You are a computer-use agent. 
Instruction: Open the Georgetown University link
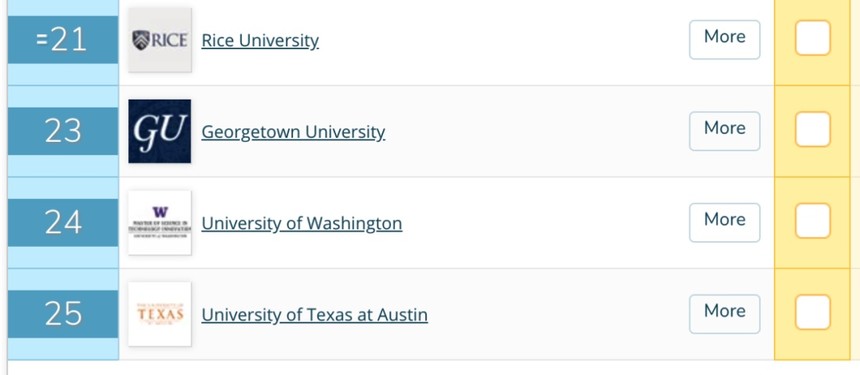(293, 132)
